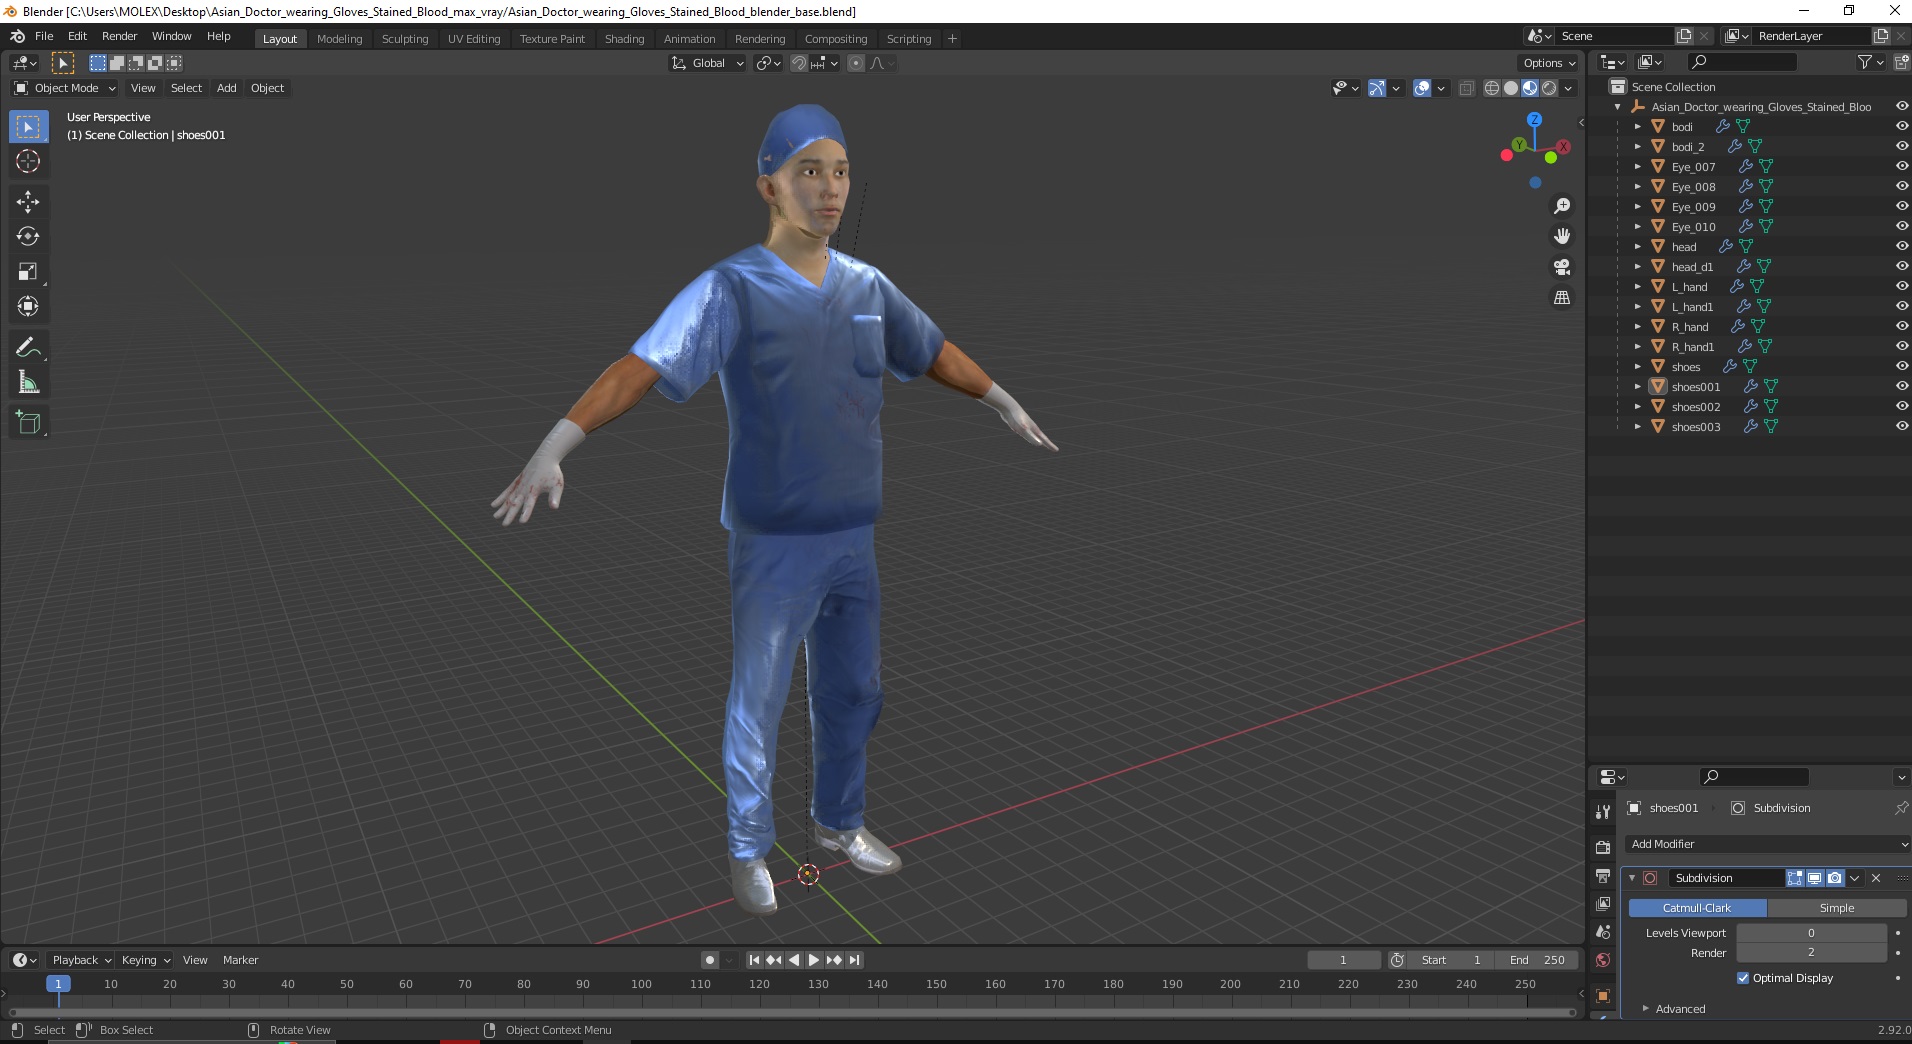Click the Levels Viewport value field
The width and height of the screenshot is (1912, 1044).
(x=1811, y=933)
